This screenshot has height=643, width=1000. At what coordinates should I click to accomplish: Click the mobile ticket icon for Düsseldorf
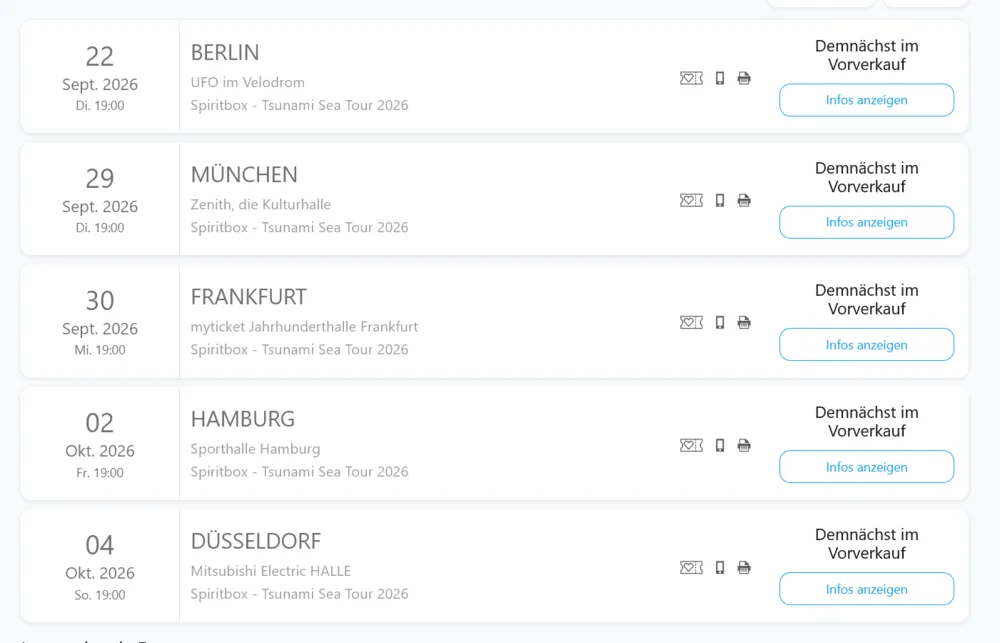pos(720,567)
